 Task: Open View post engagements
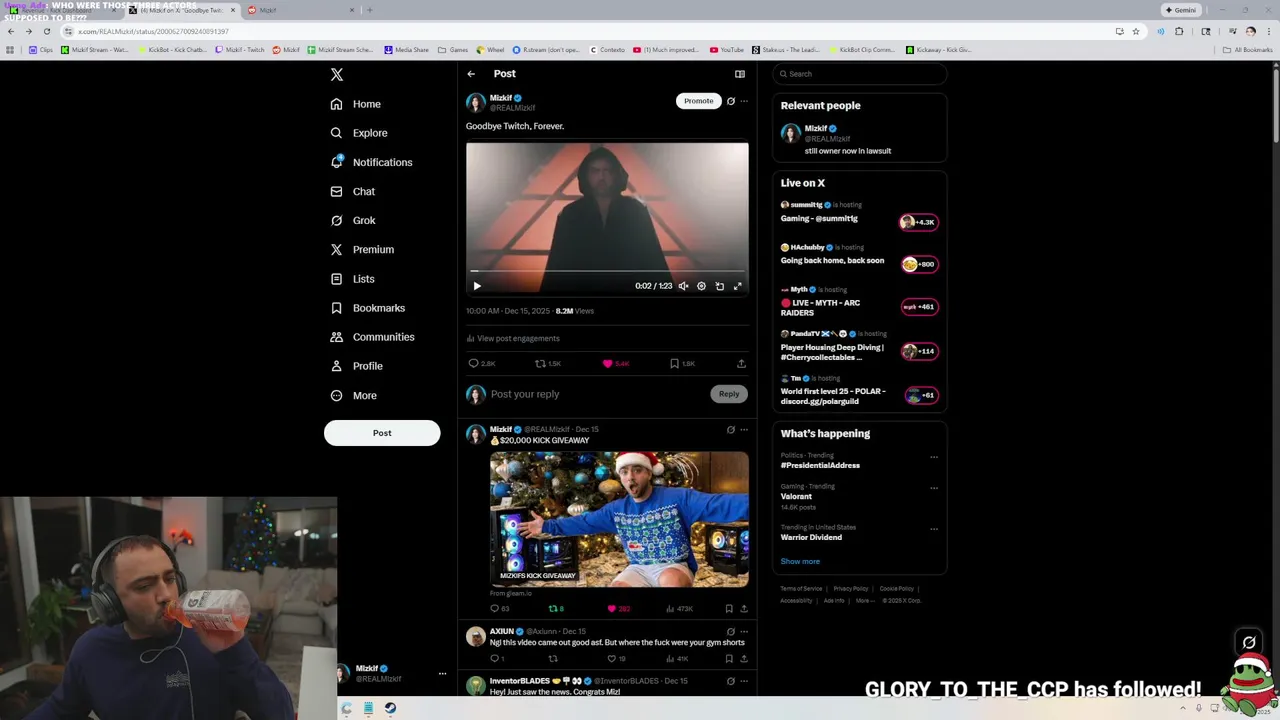point(513,338)
